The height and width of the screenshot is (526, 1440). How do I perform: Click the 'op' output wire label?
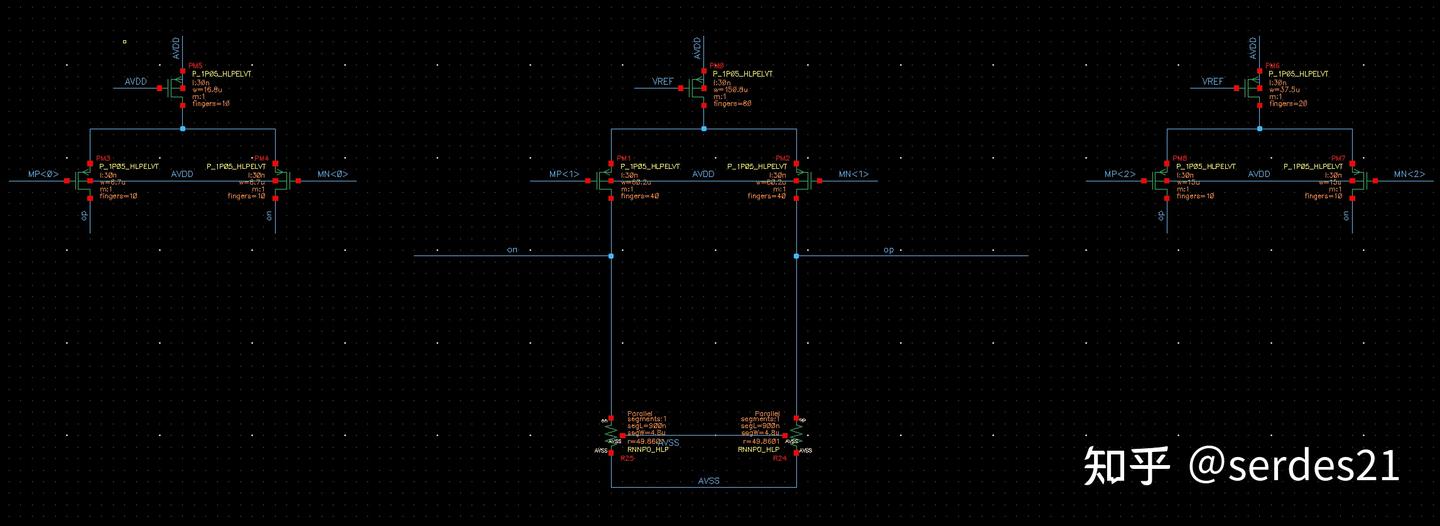887,249
